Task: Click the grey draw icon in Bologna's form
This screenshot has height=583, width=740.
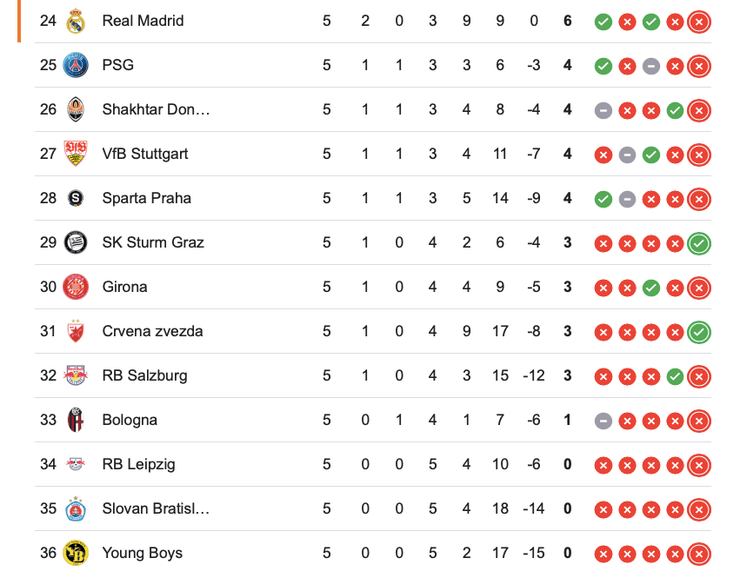Action: coord(603,421)
